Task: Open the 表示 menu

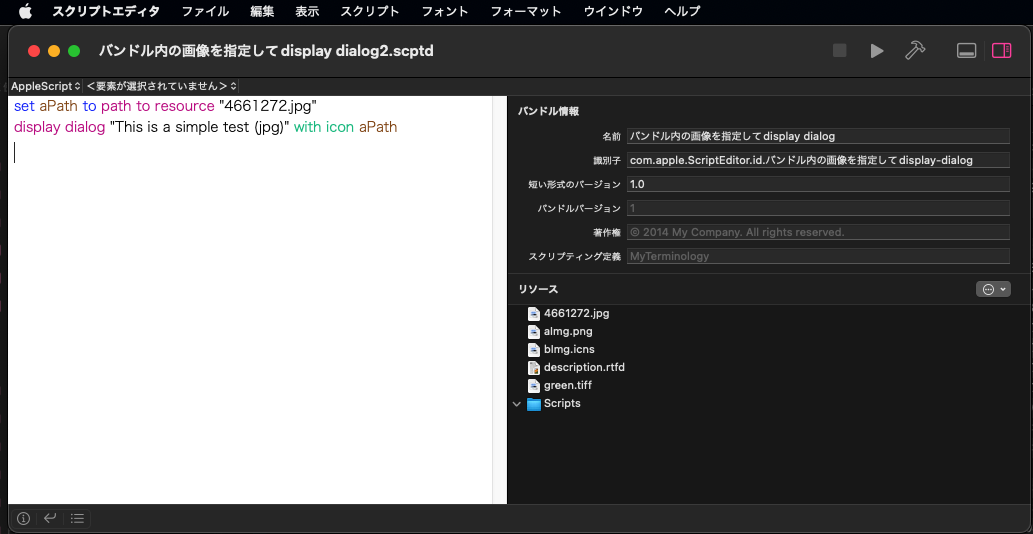Action: [308, 11]
